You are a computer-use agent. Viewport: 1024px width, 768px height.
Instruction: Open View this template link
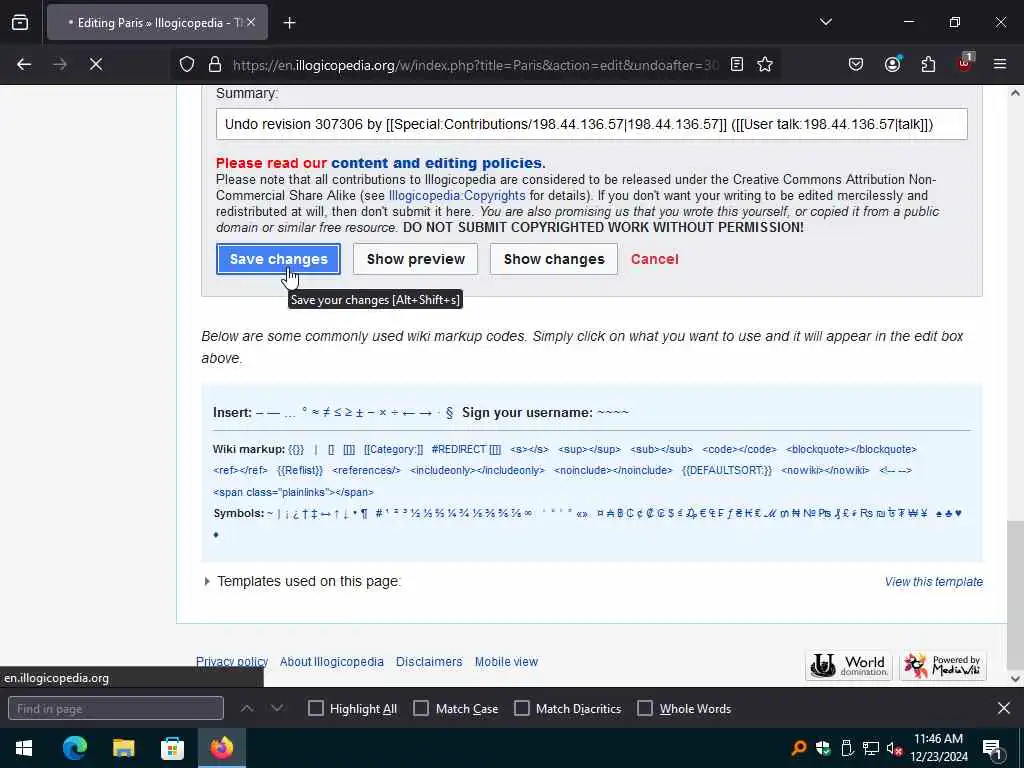pos(934,582)
